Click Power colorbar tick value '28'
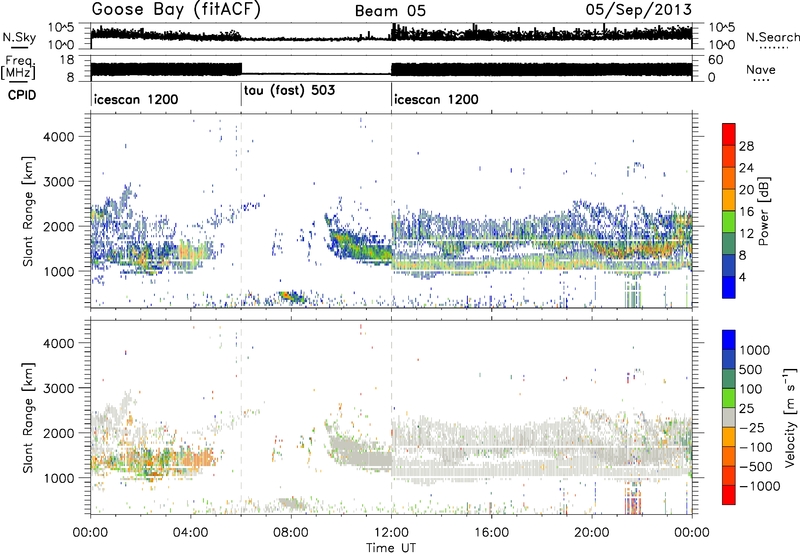Image resolution: width=800 pixels, height=554 pixels. point(746,146)
